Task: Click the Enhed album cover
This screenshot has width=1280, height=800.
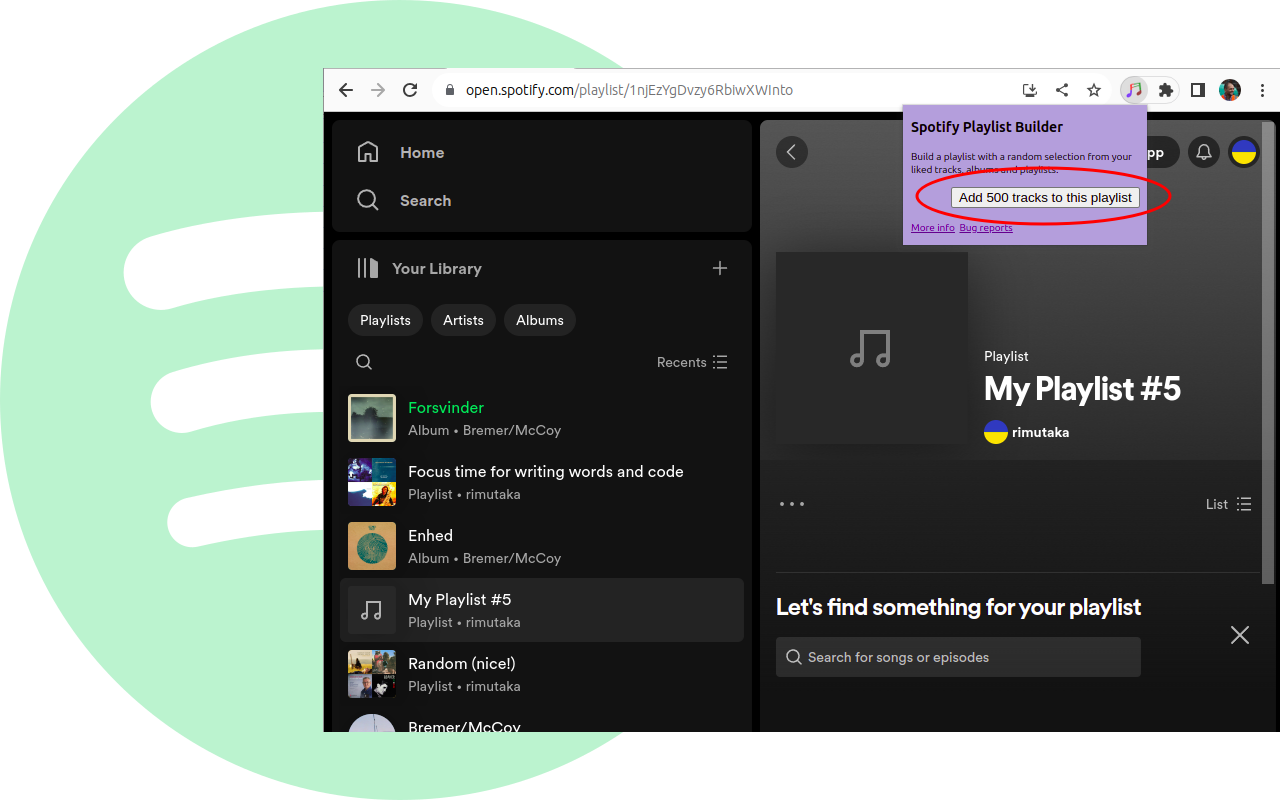Action: point(372,546)
